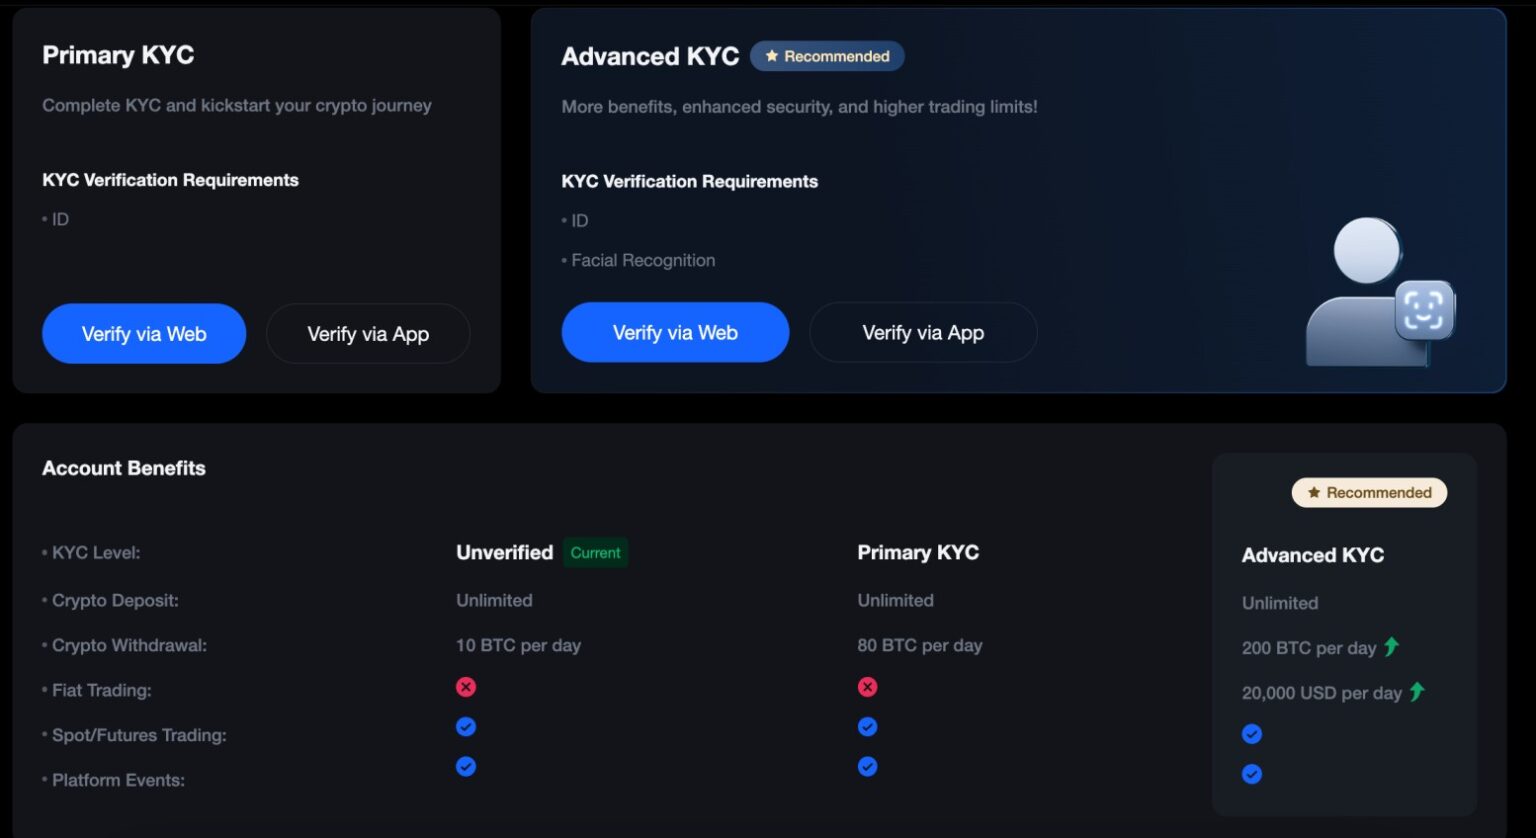Click the Recommended badge in the Account Benefits panel
Viewport: 1536px width, 838px height.
point(1369,492)
